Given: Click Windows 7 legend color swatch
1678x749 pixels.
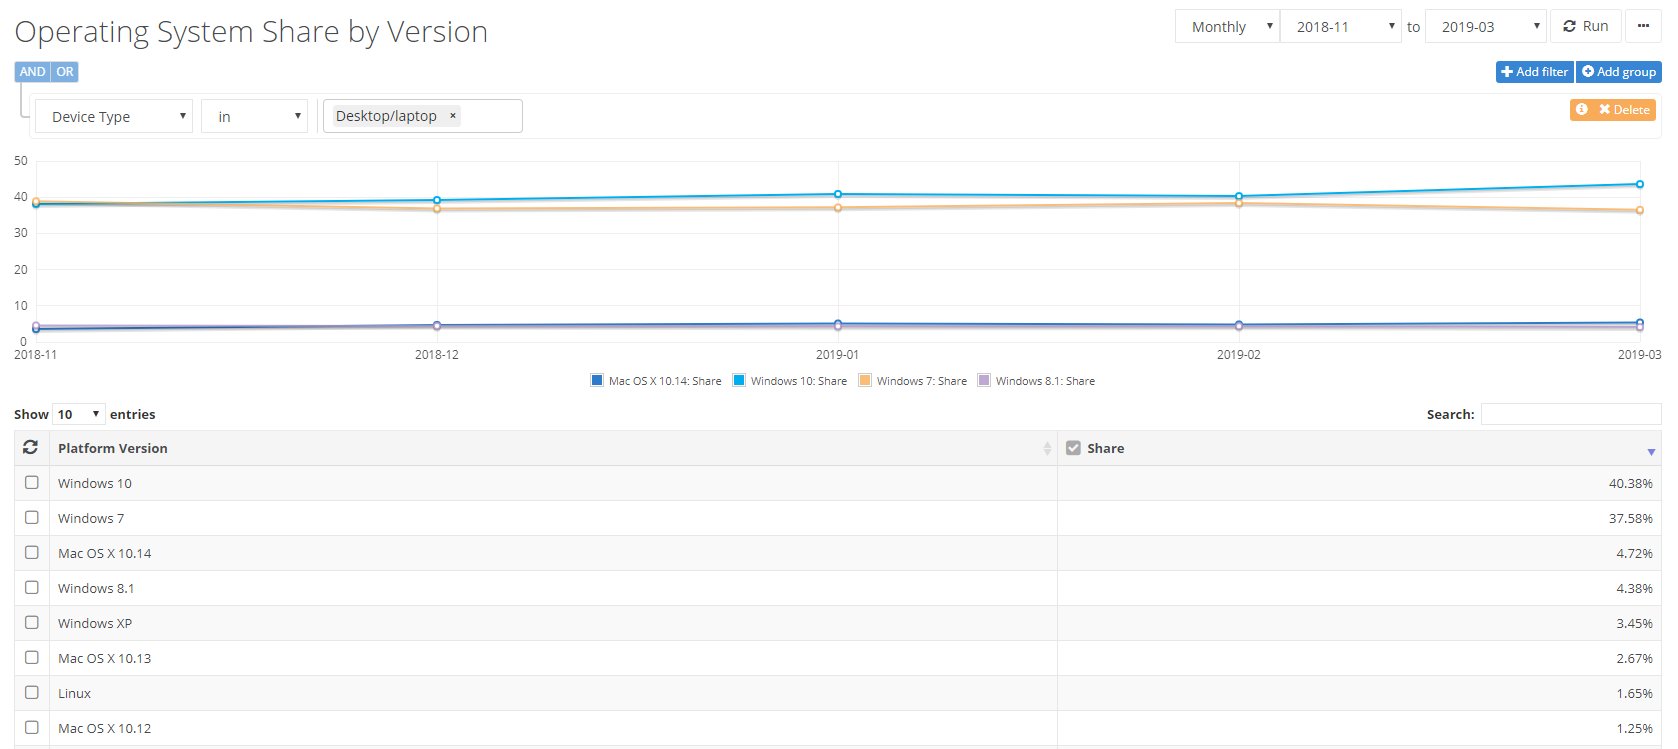Looking at the screenshot, I should (865, 381).
